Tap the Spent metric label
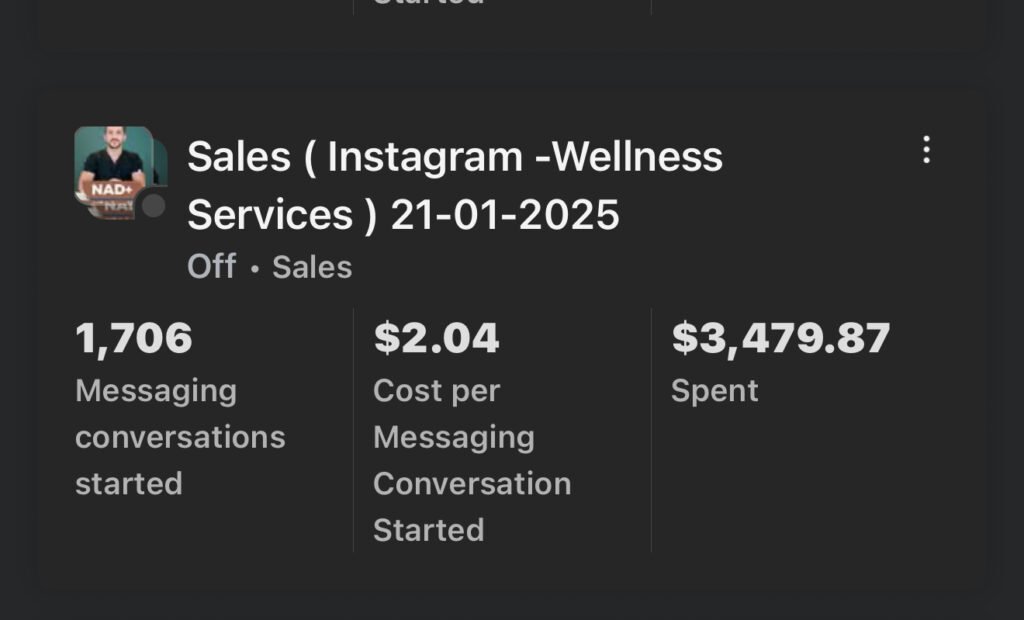The image size is (1024, 620). (714, 391)
